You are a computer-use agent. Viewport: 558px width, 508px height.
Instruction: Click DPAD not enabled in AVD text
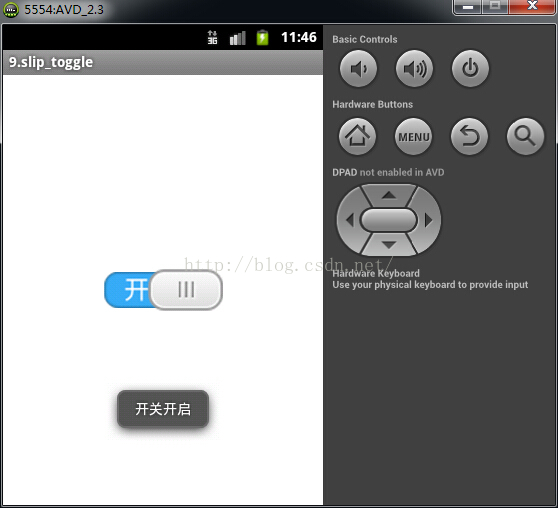pos(388,172)
